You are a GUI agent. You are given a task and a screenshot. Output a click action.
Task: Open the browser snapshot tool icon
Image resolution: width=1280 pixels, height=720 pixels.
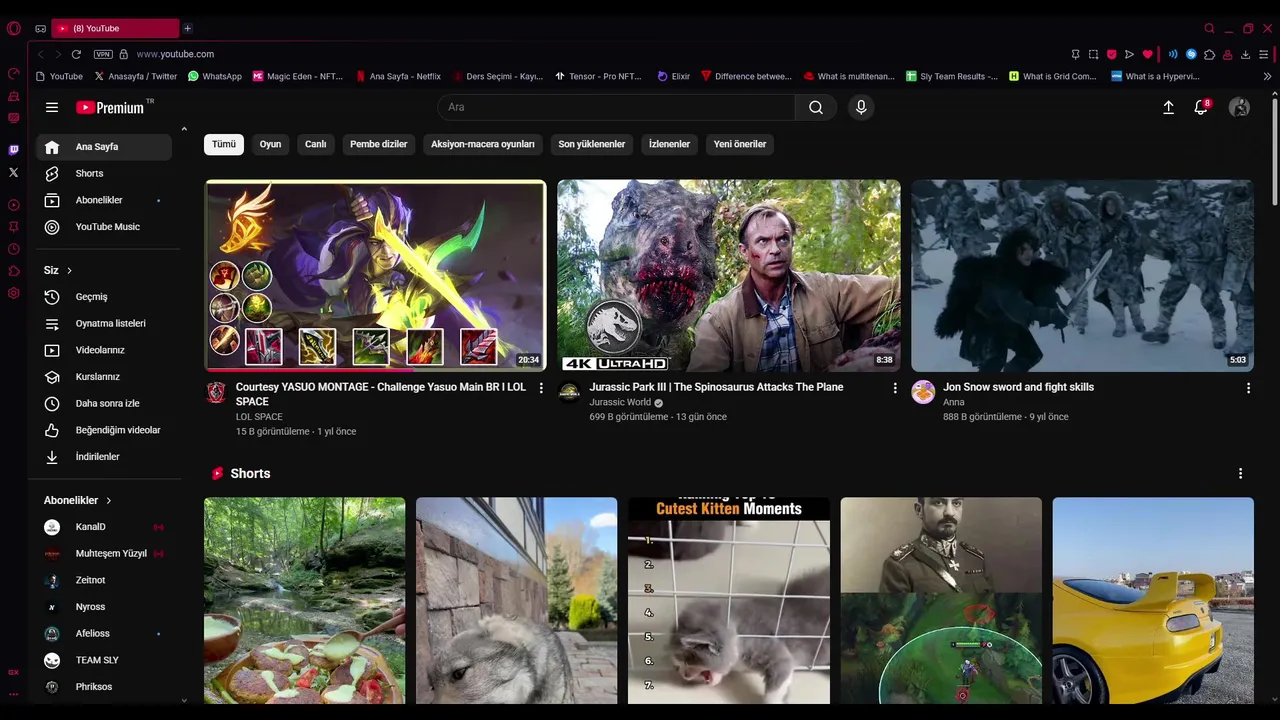(1094, 54)
